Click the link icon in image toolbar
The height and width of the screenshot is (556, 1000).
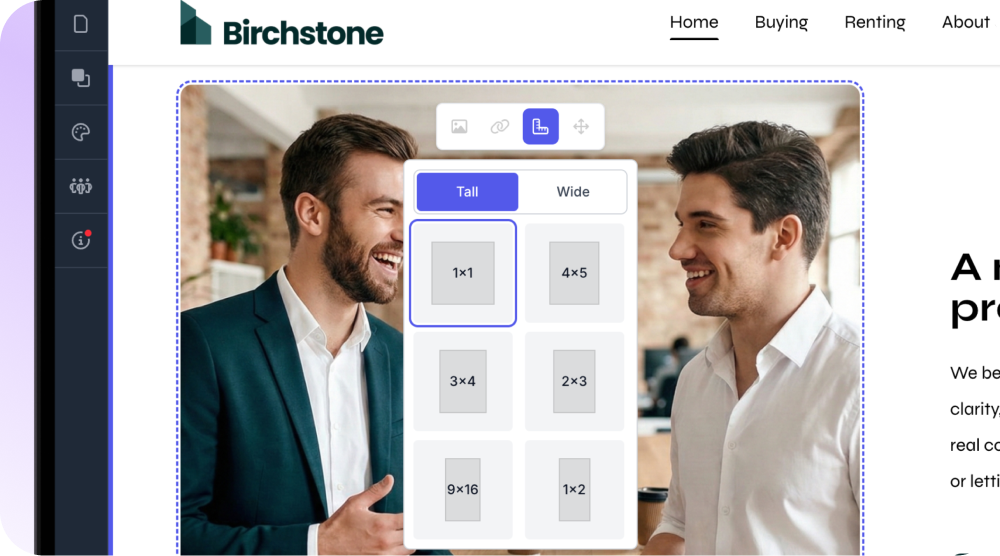pos(500,126)
